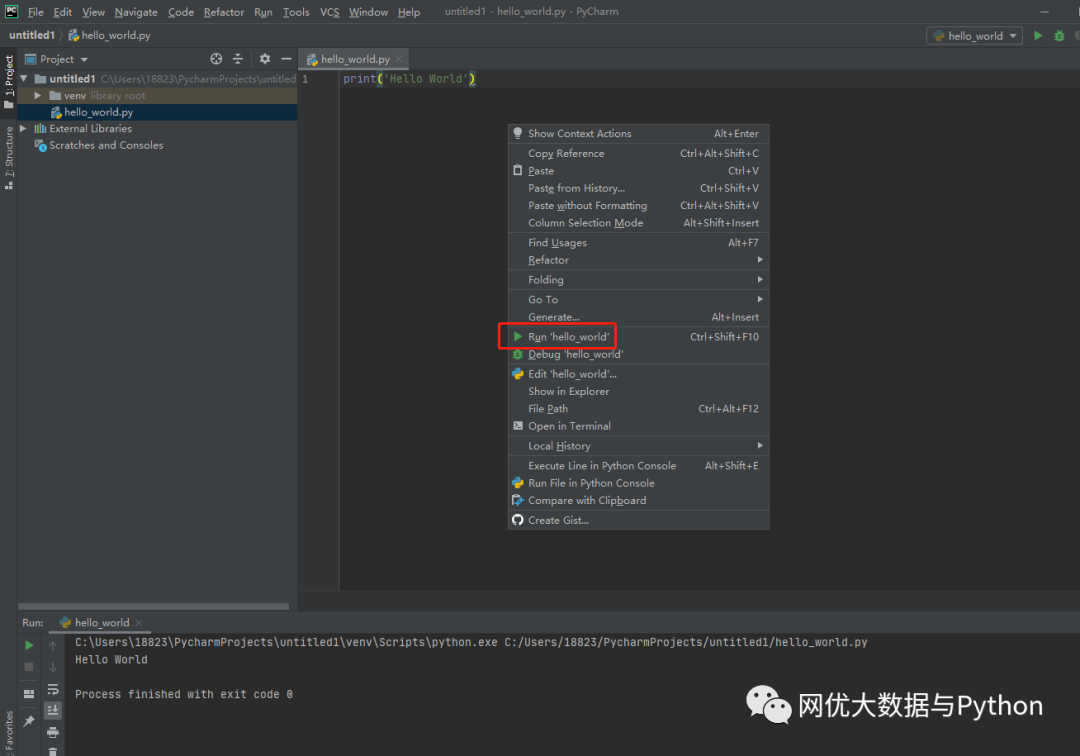The height and width of the screenshot is (756, 1080).
Task: Choose Copy Reference in context menu
Action: [638, 154]
